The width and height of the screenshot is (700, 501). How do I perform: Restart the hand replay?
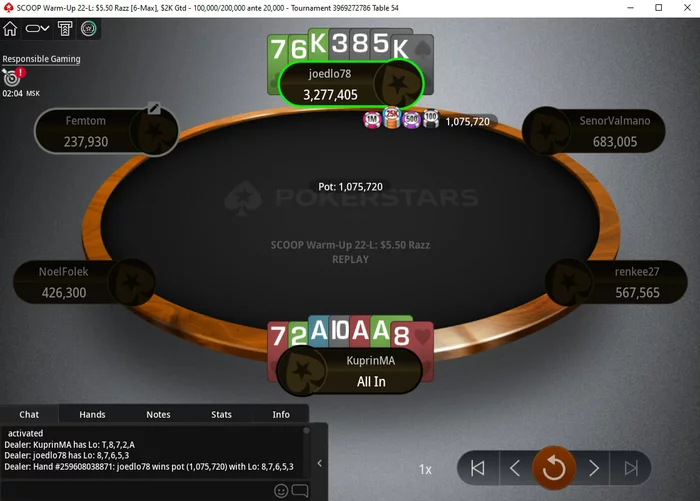[x=554, y=468]
